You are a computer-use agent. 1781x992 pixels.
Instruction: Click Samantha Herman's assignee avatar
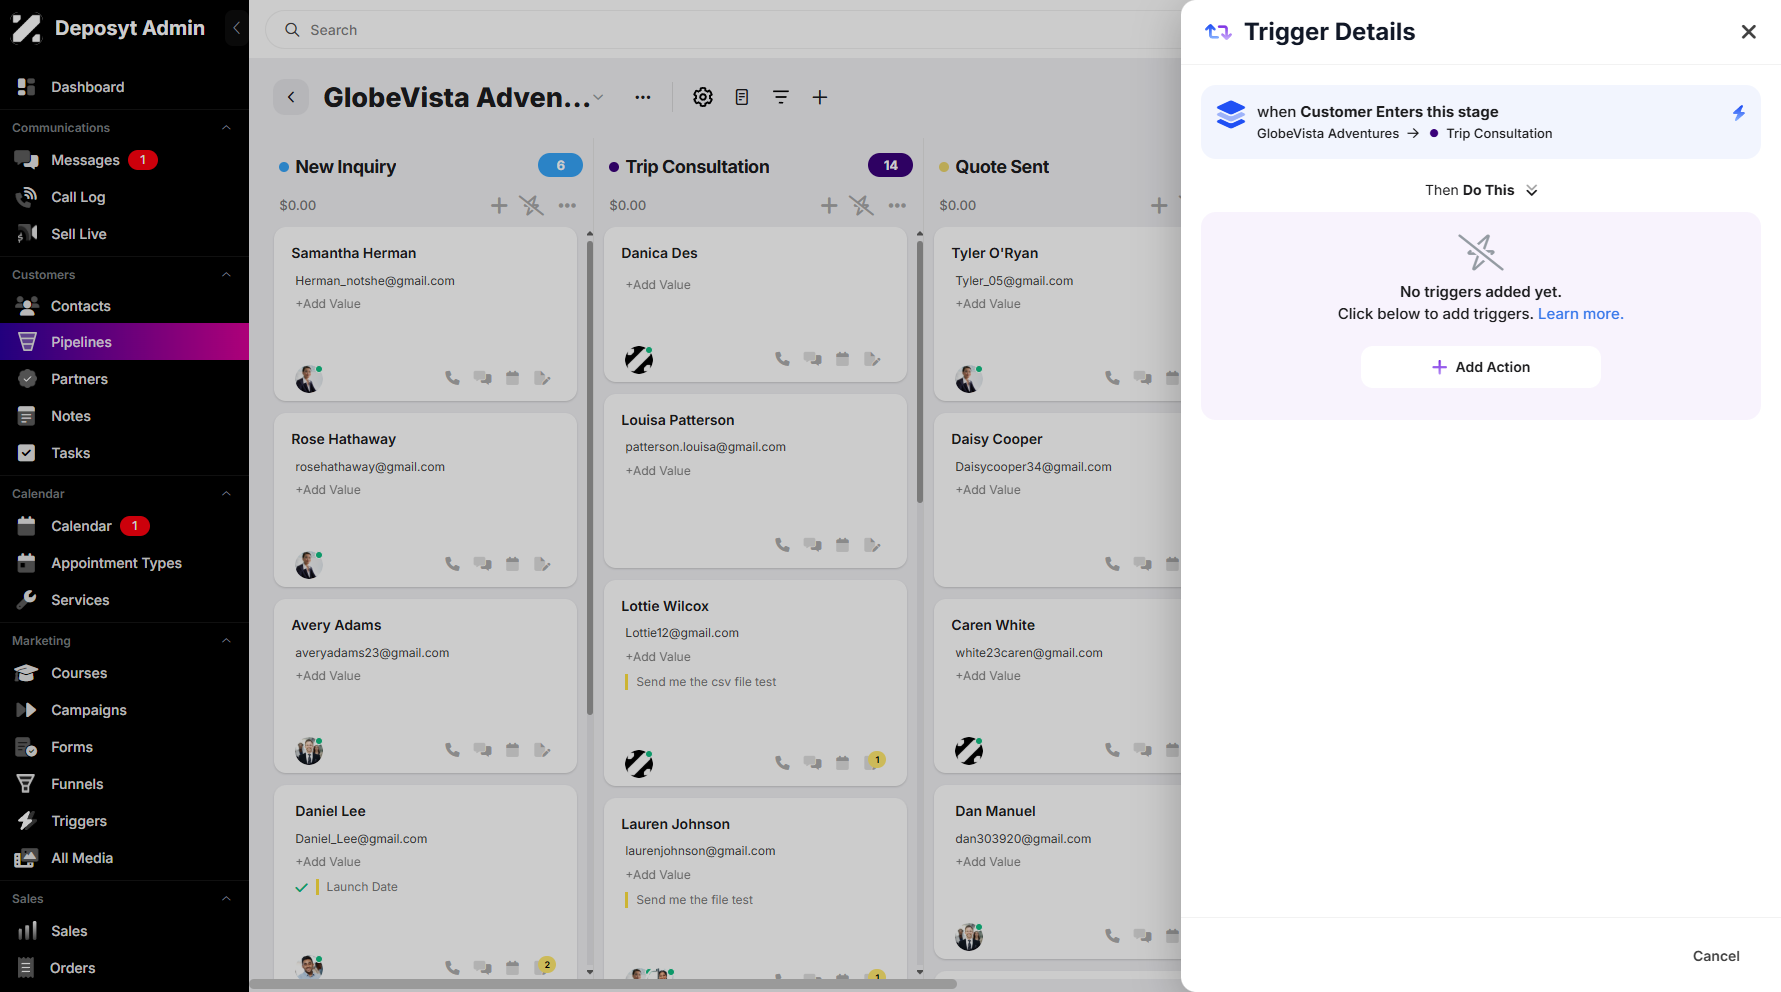[308, 379]
